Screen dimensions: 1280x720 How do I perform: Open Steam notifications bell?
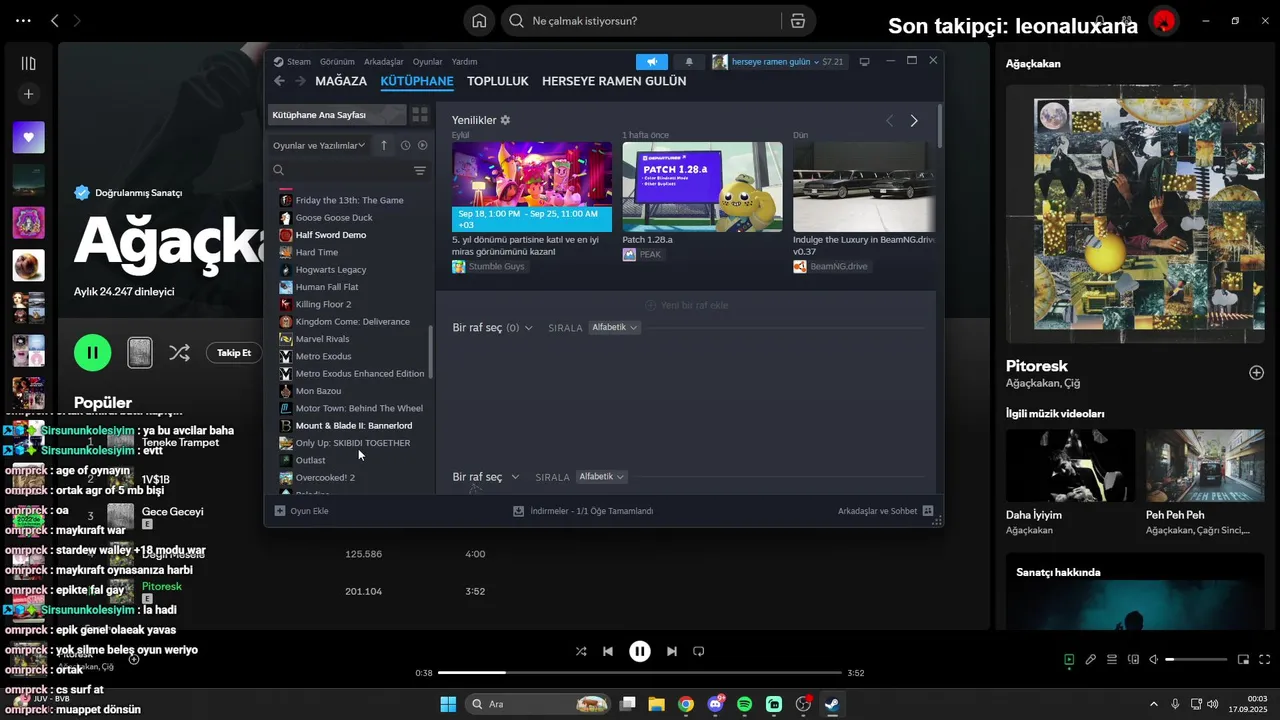point(688,62)
